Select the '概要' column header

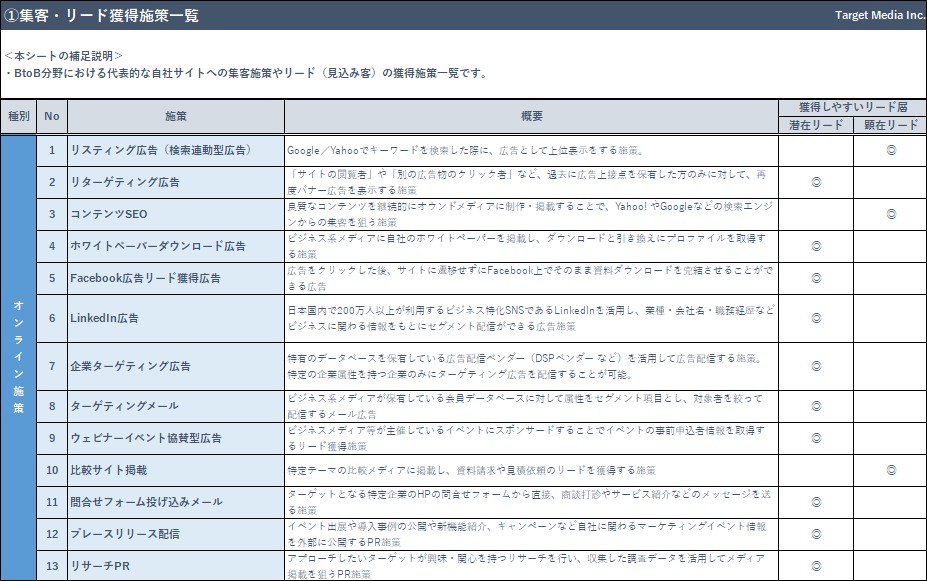point(531,116)
